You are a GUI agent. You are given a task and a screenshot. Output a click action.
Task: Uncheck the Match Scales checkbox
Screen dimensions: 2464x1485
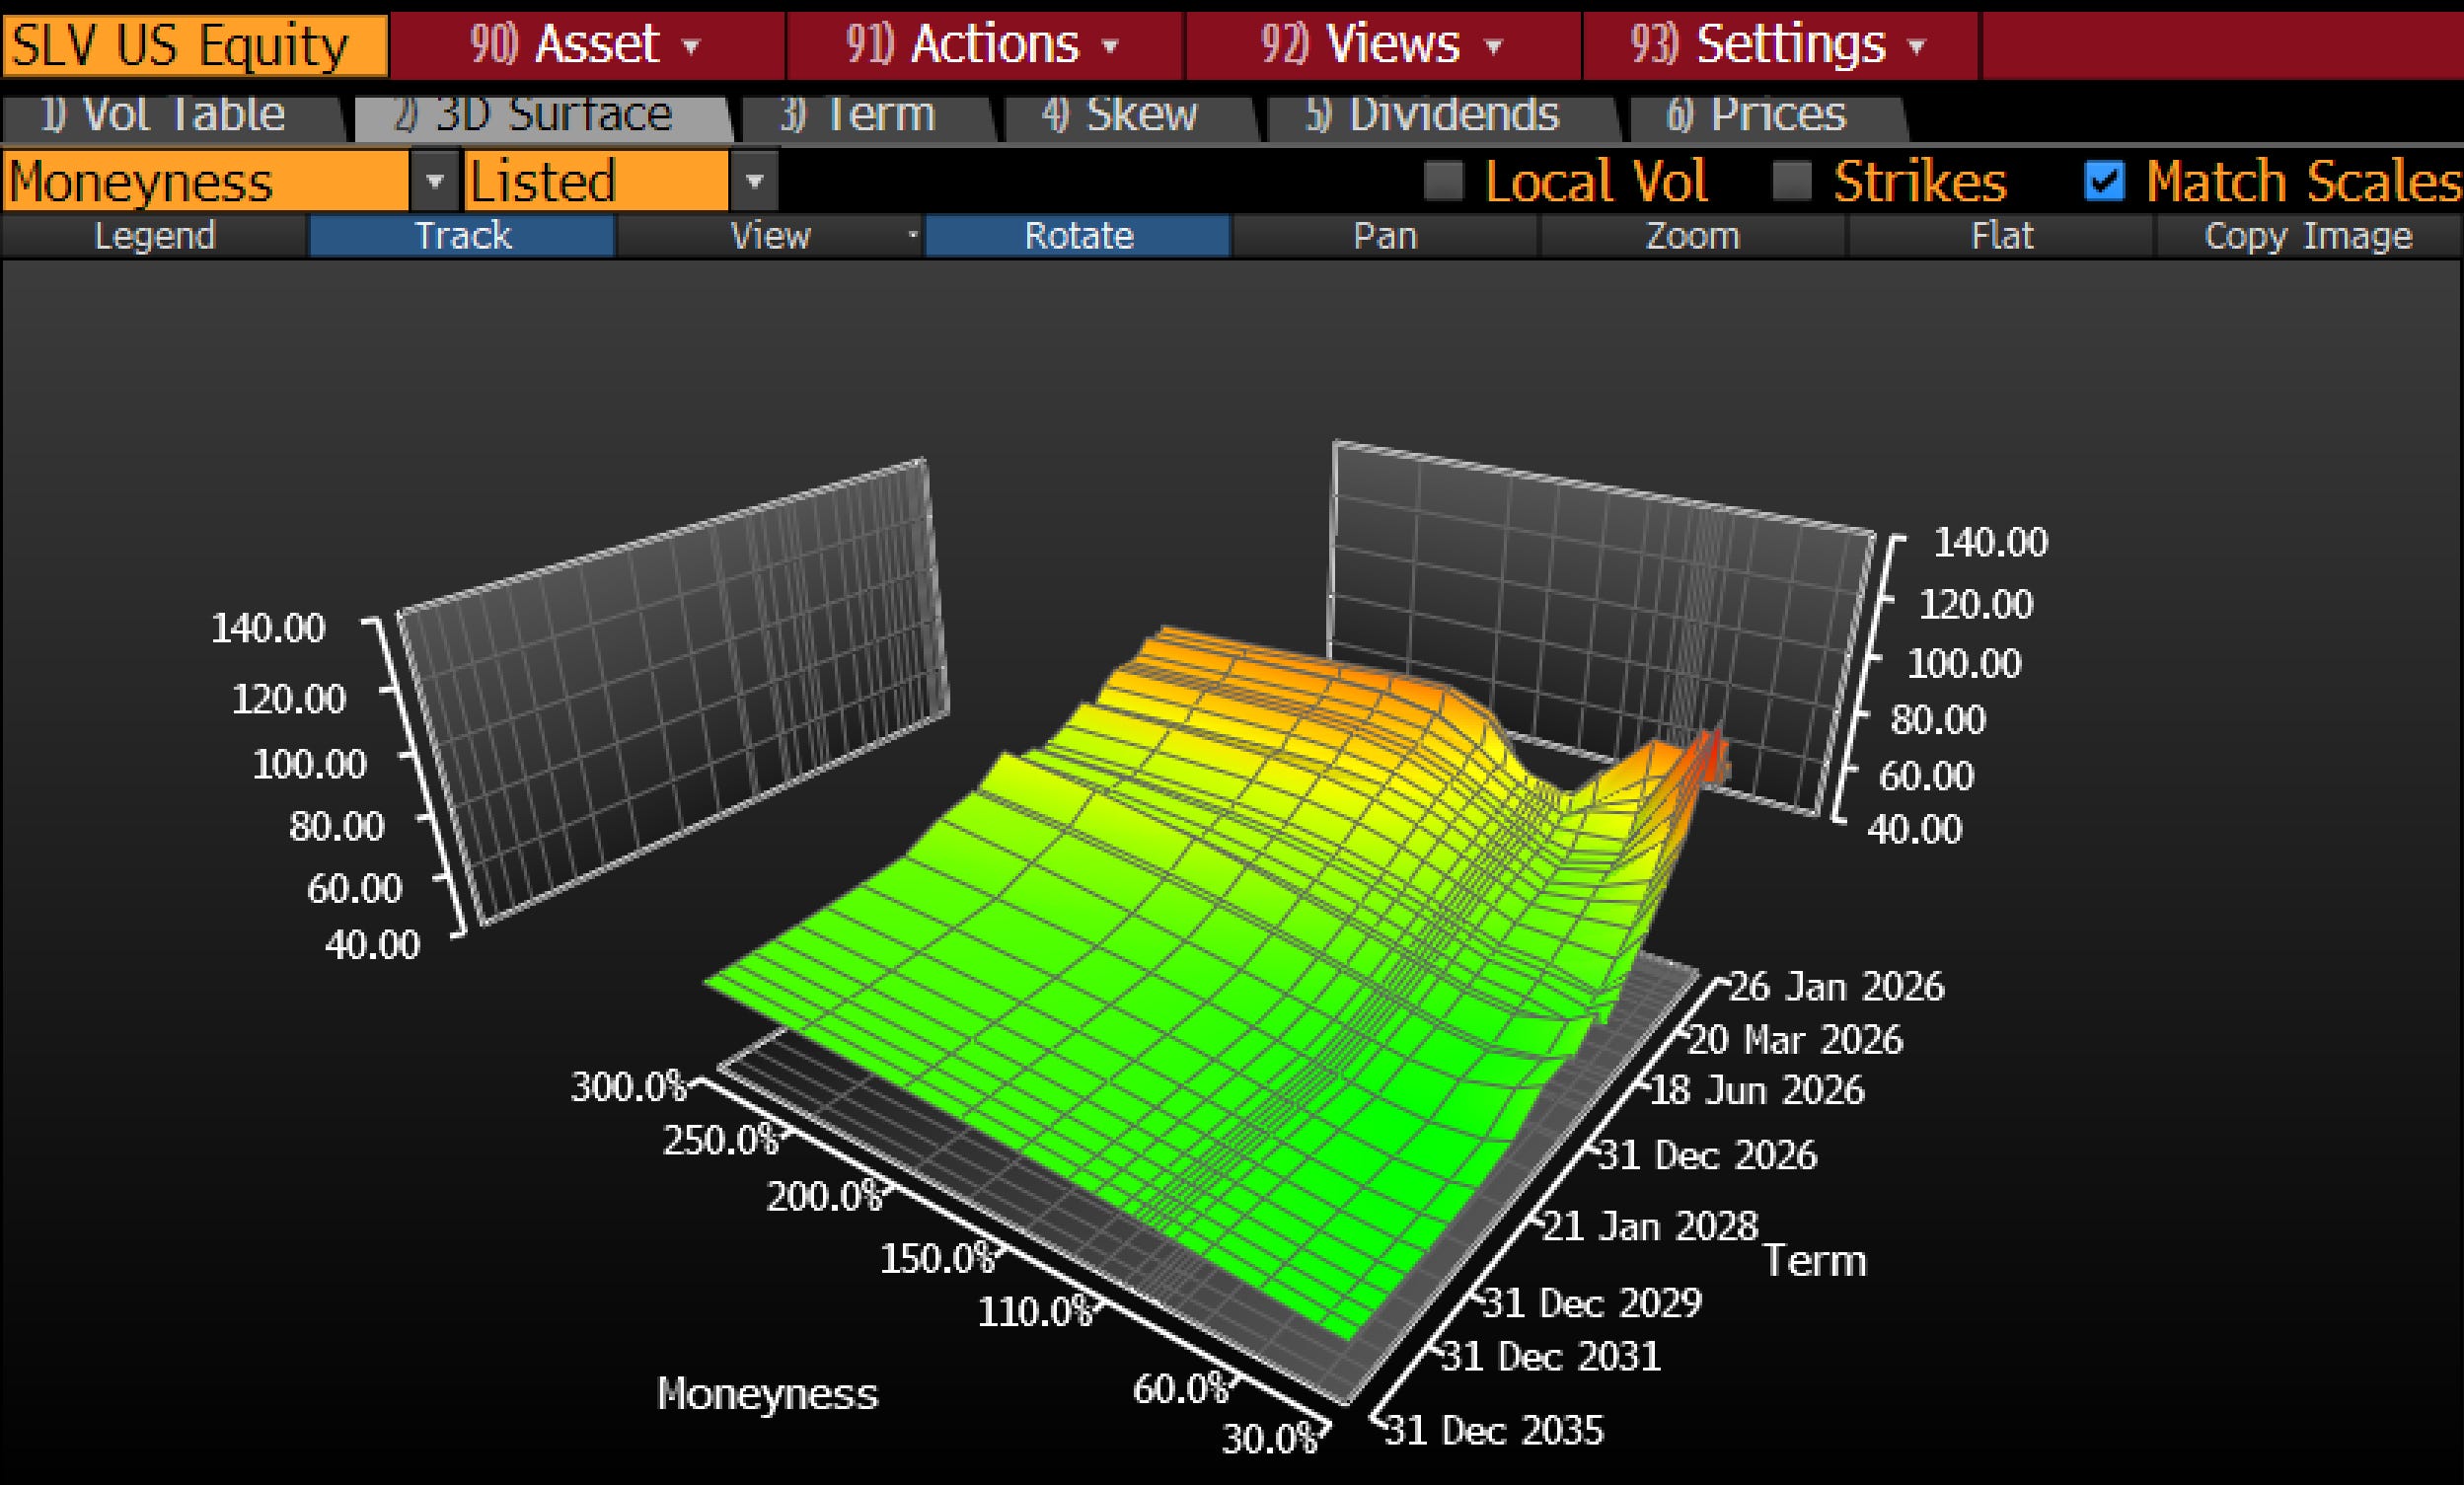click(2104, 181)
